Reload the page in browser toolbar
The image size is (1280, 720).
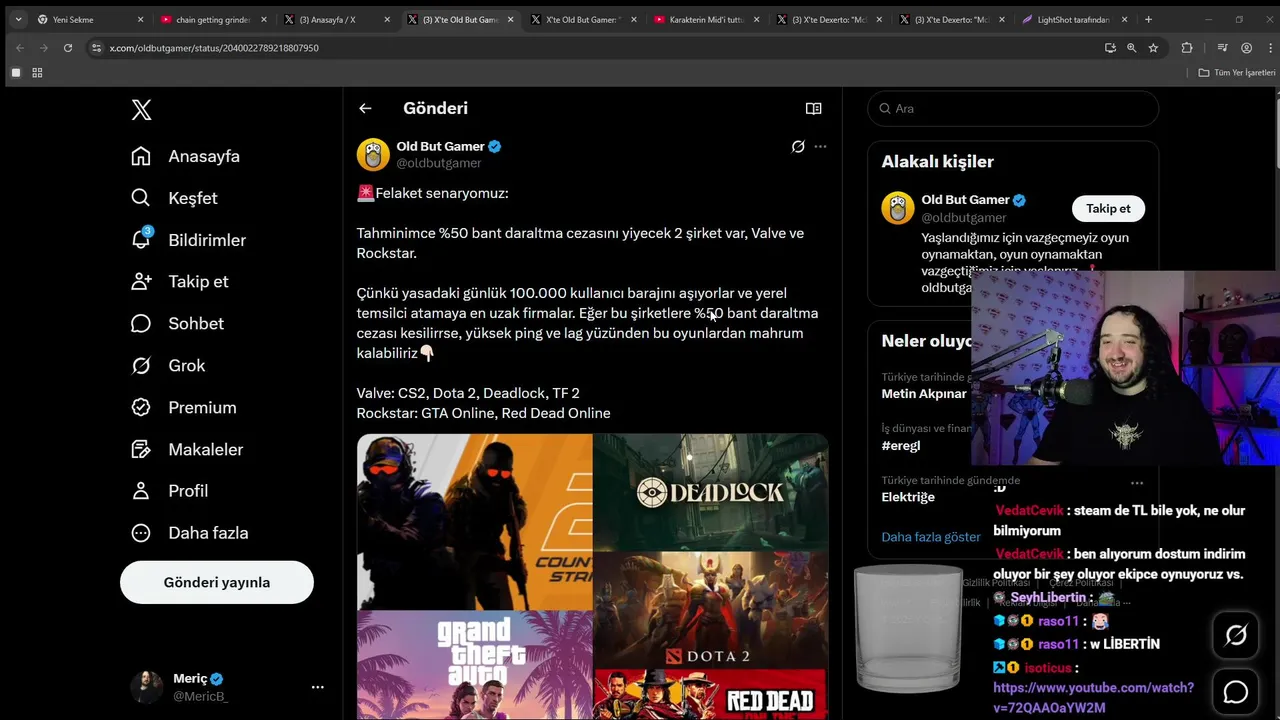68,47
